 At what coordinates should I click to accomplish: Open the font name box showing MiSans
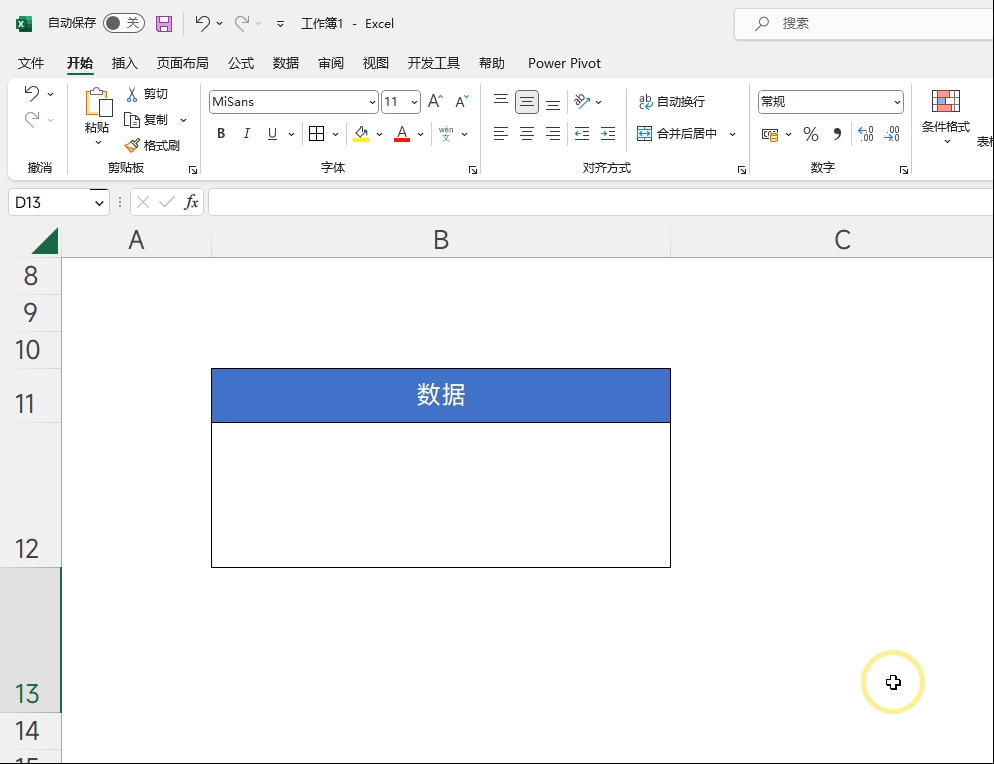(x=294, y=102)
